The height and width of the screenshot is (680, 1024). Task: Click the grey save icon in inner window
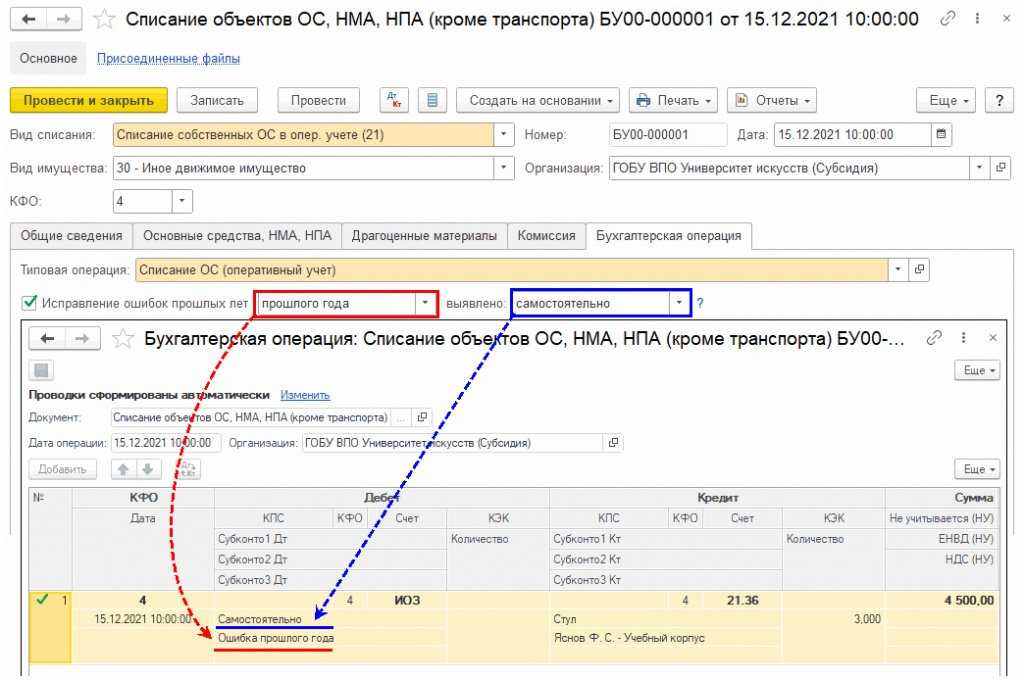(x=41, y=371)
